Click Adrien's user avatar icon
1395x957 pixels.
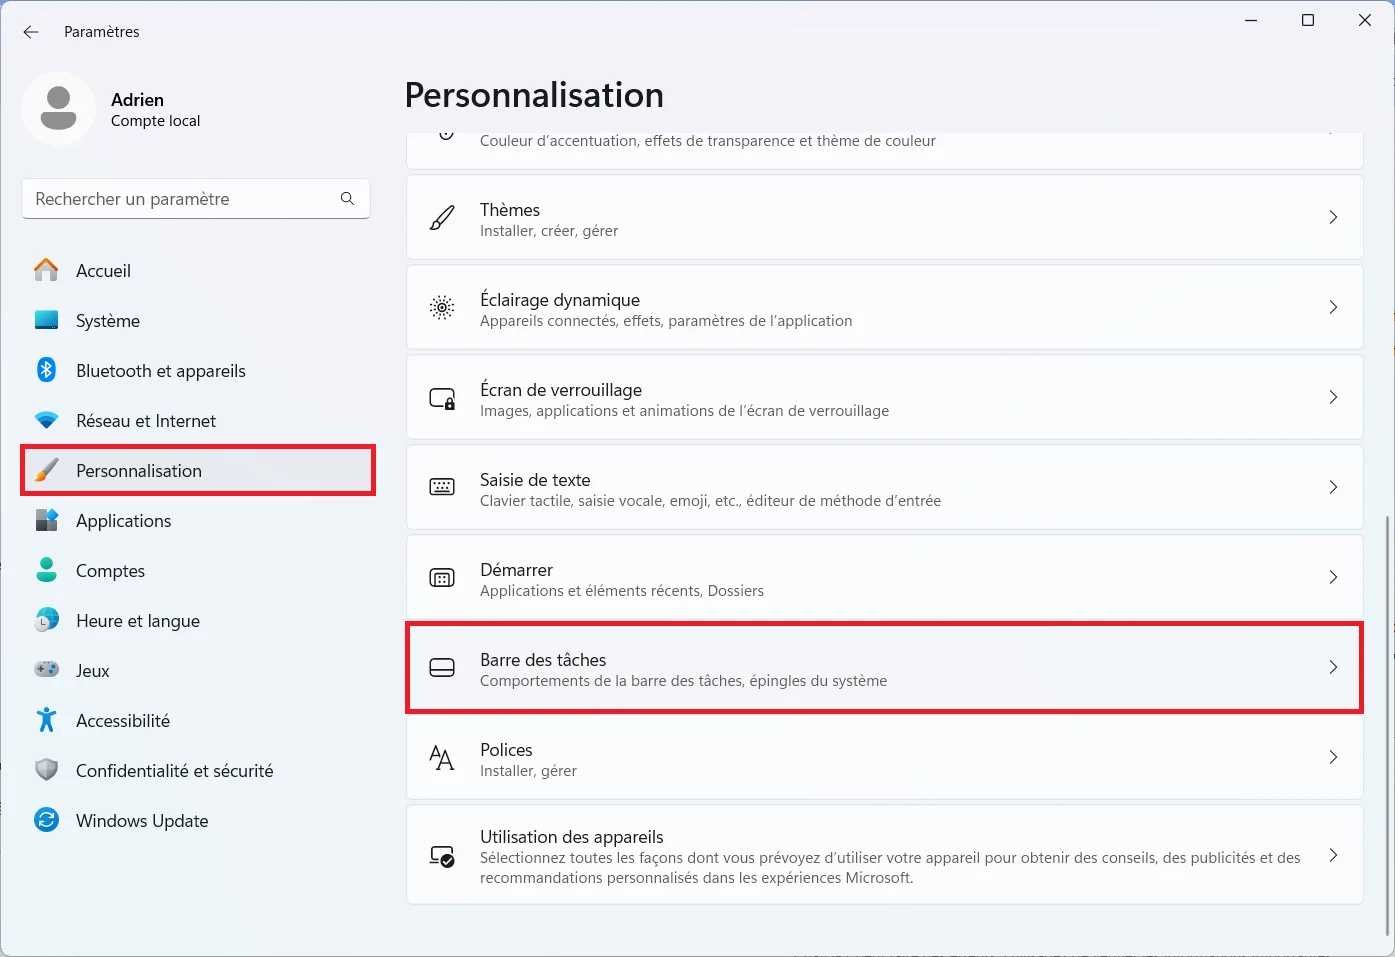58,108
